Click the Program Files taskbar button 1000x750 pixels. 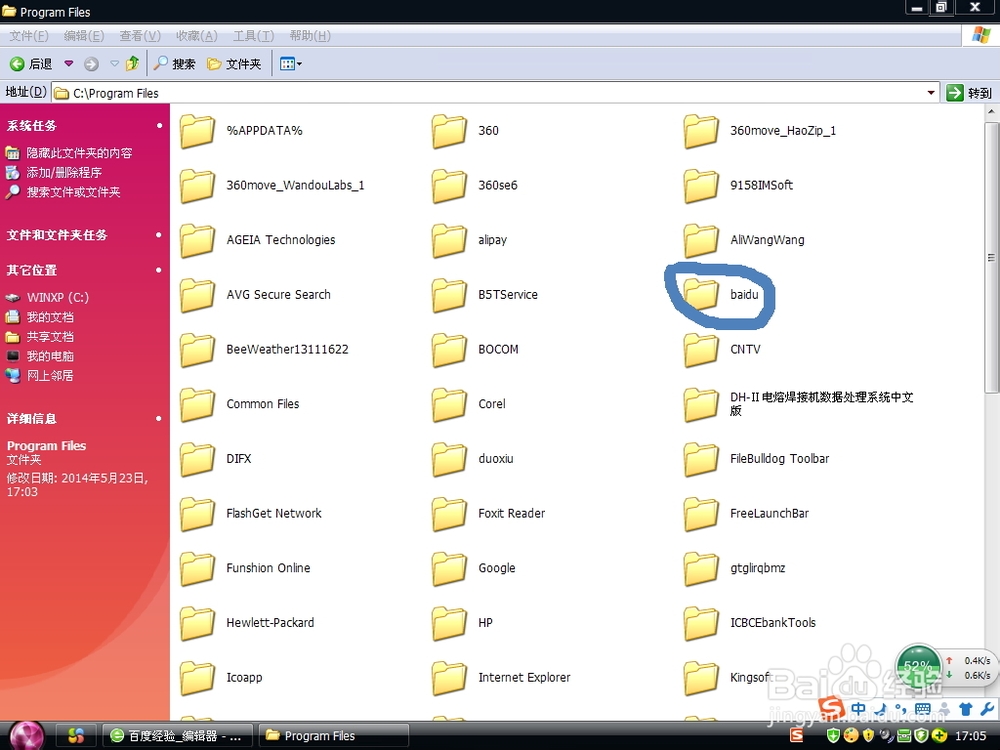[334, 736]
